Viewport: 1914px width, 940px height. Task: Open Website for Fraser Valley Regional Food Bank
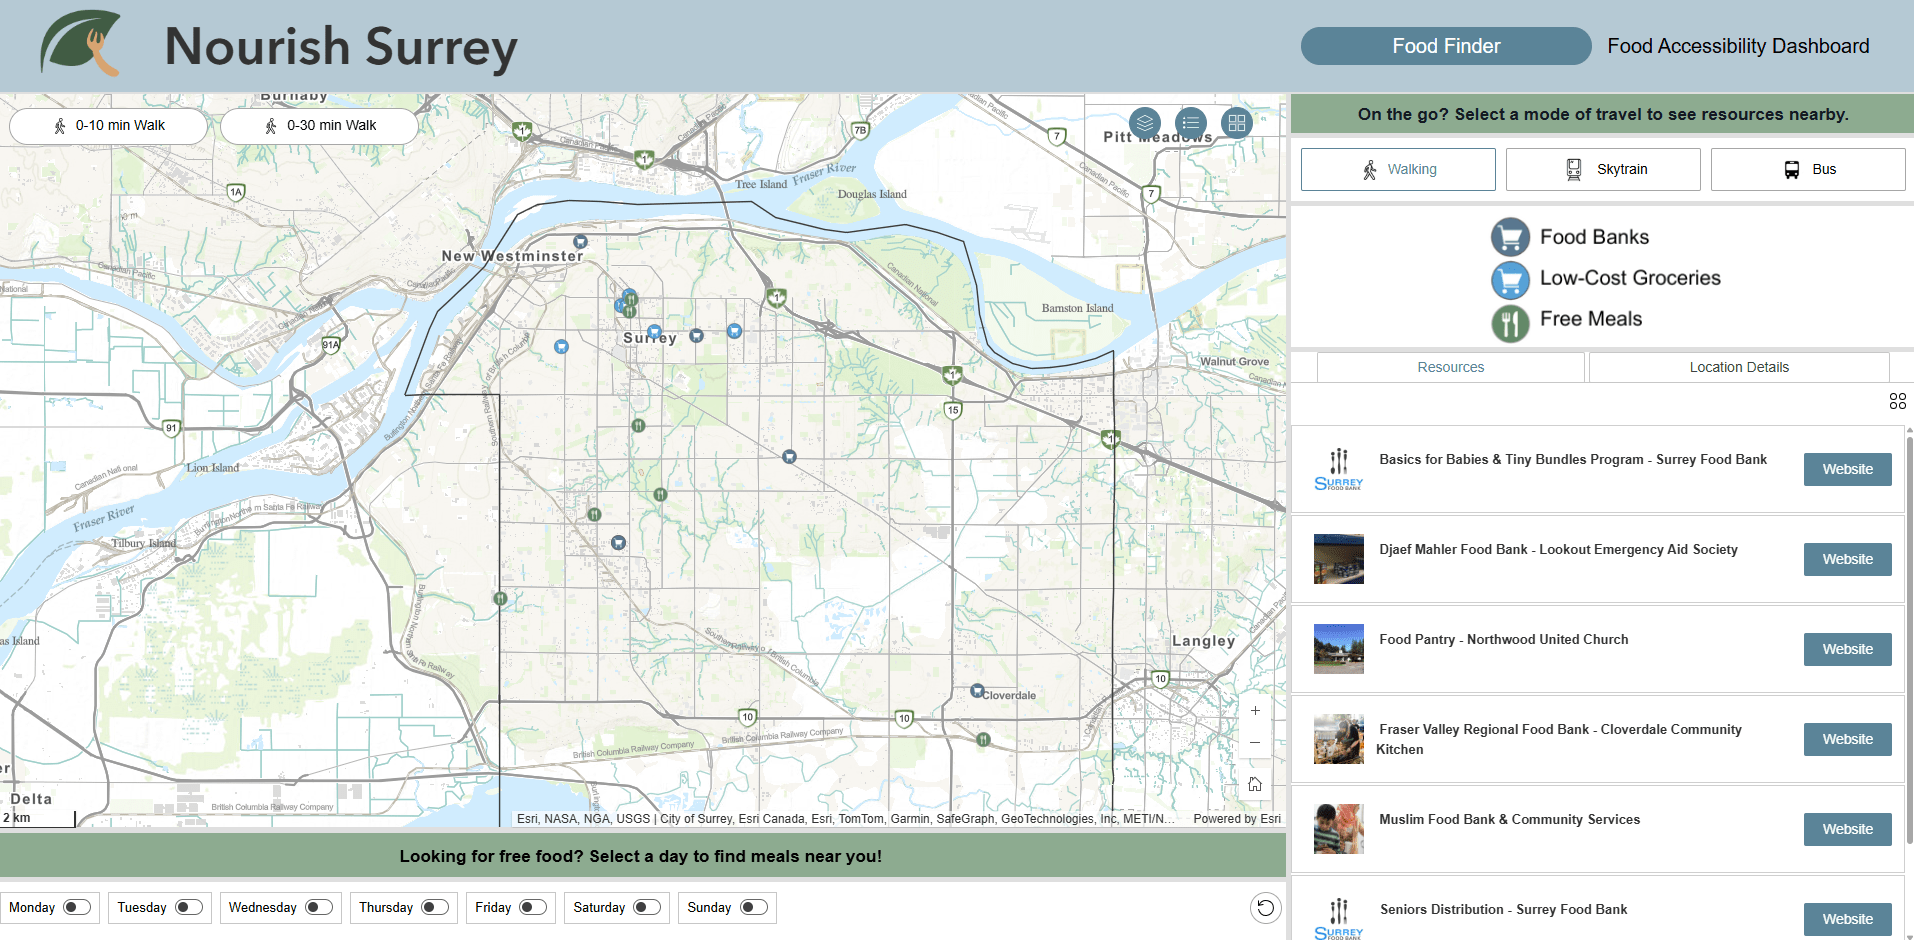[x=1847, y=739]
